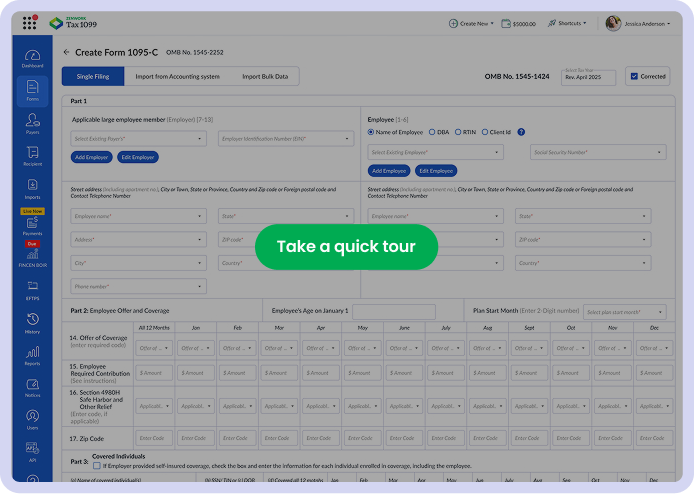The height and width of the screenshot is (494, 694).
Task: Click the Phone number input field
Action: pos(138,286)
